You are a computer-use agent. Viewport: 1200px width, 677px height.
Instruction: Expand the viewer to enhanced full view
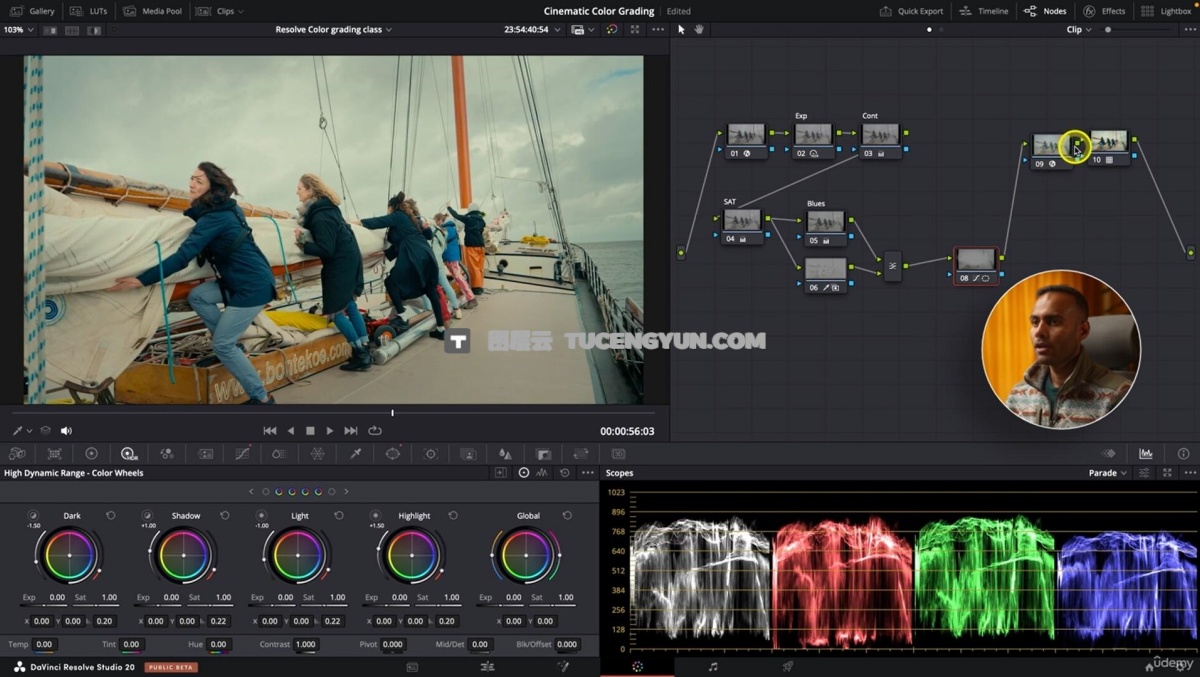pos(635,29)
